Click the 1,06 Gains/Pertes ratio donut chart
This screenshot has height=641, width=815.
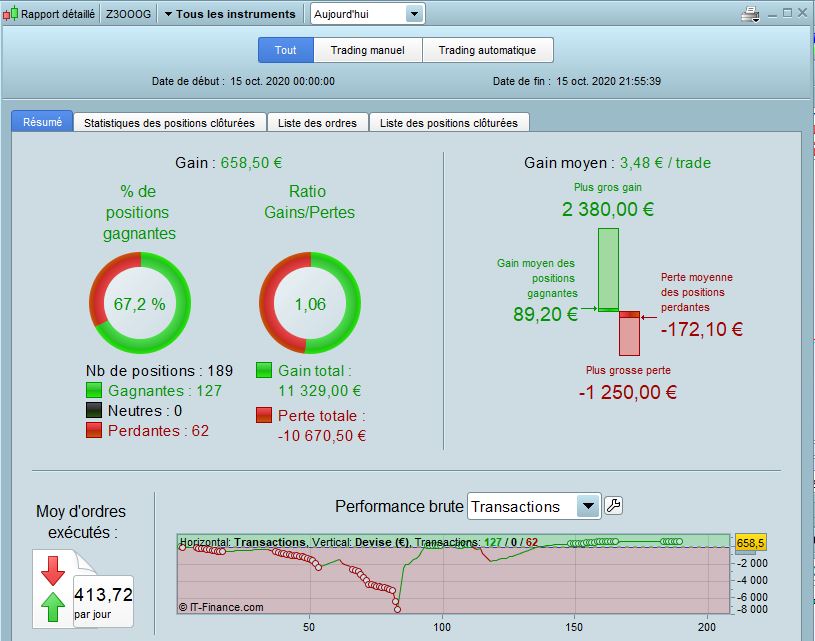(x=310, y=303)
